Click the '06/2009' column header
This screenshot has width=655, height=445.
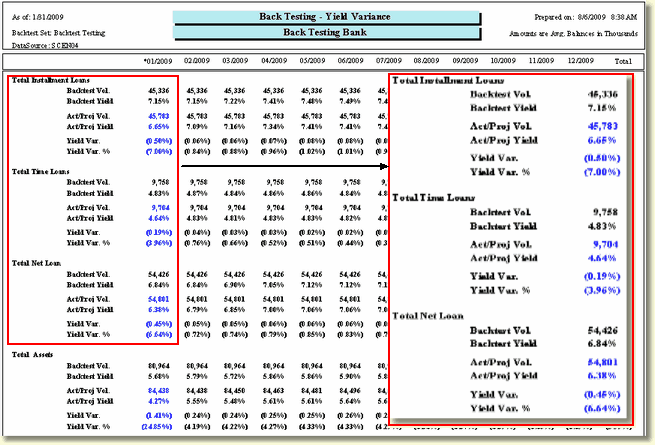350,61
